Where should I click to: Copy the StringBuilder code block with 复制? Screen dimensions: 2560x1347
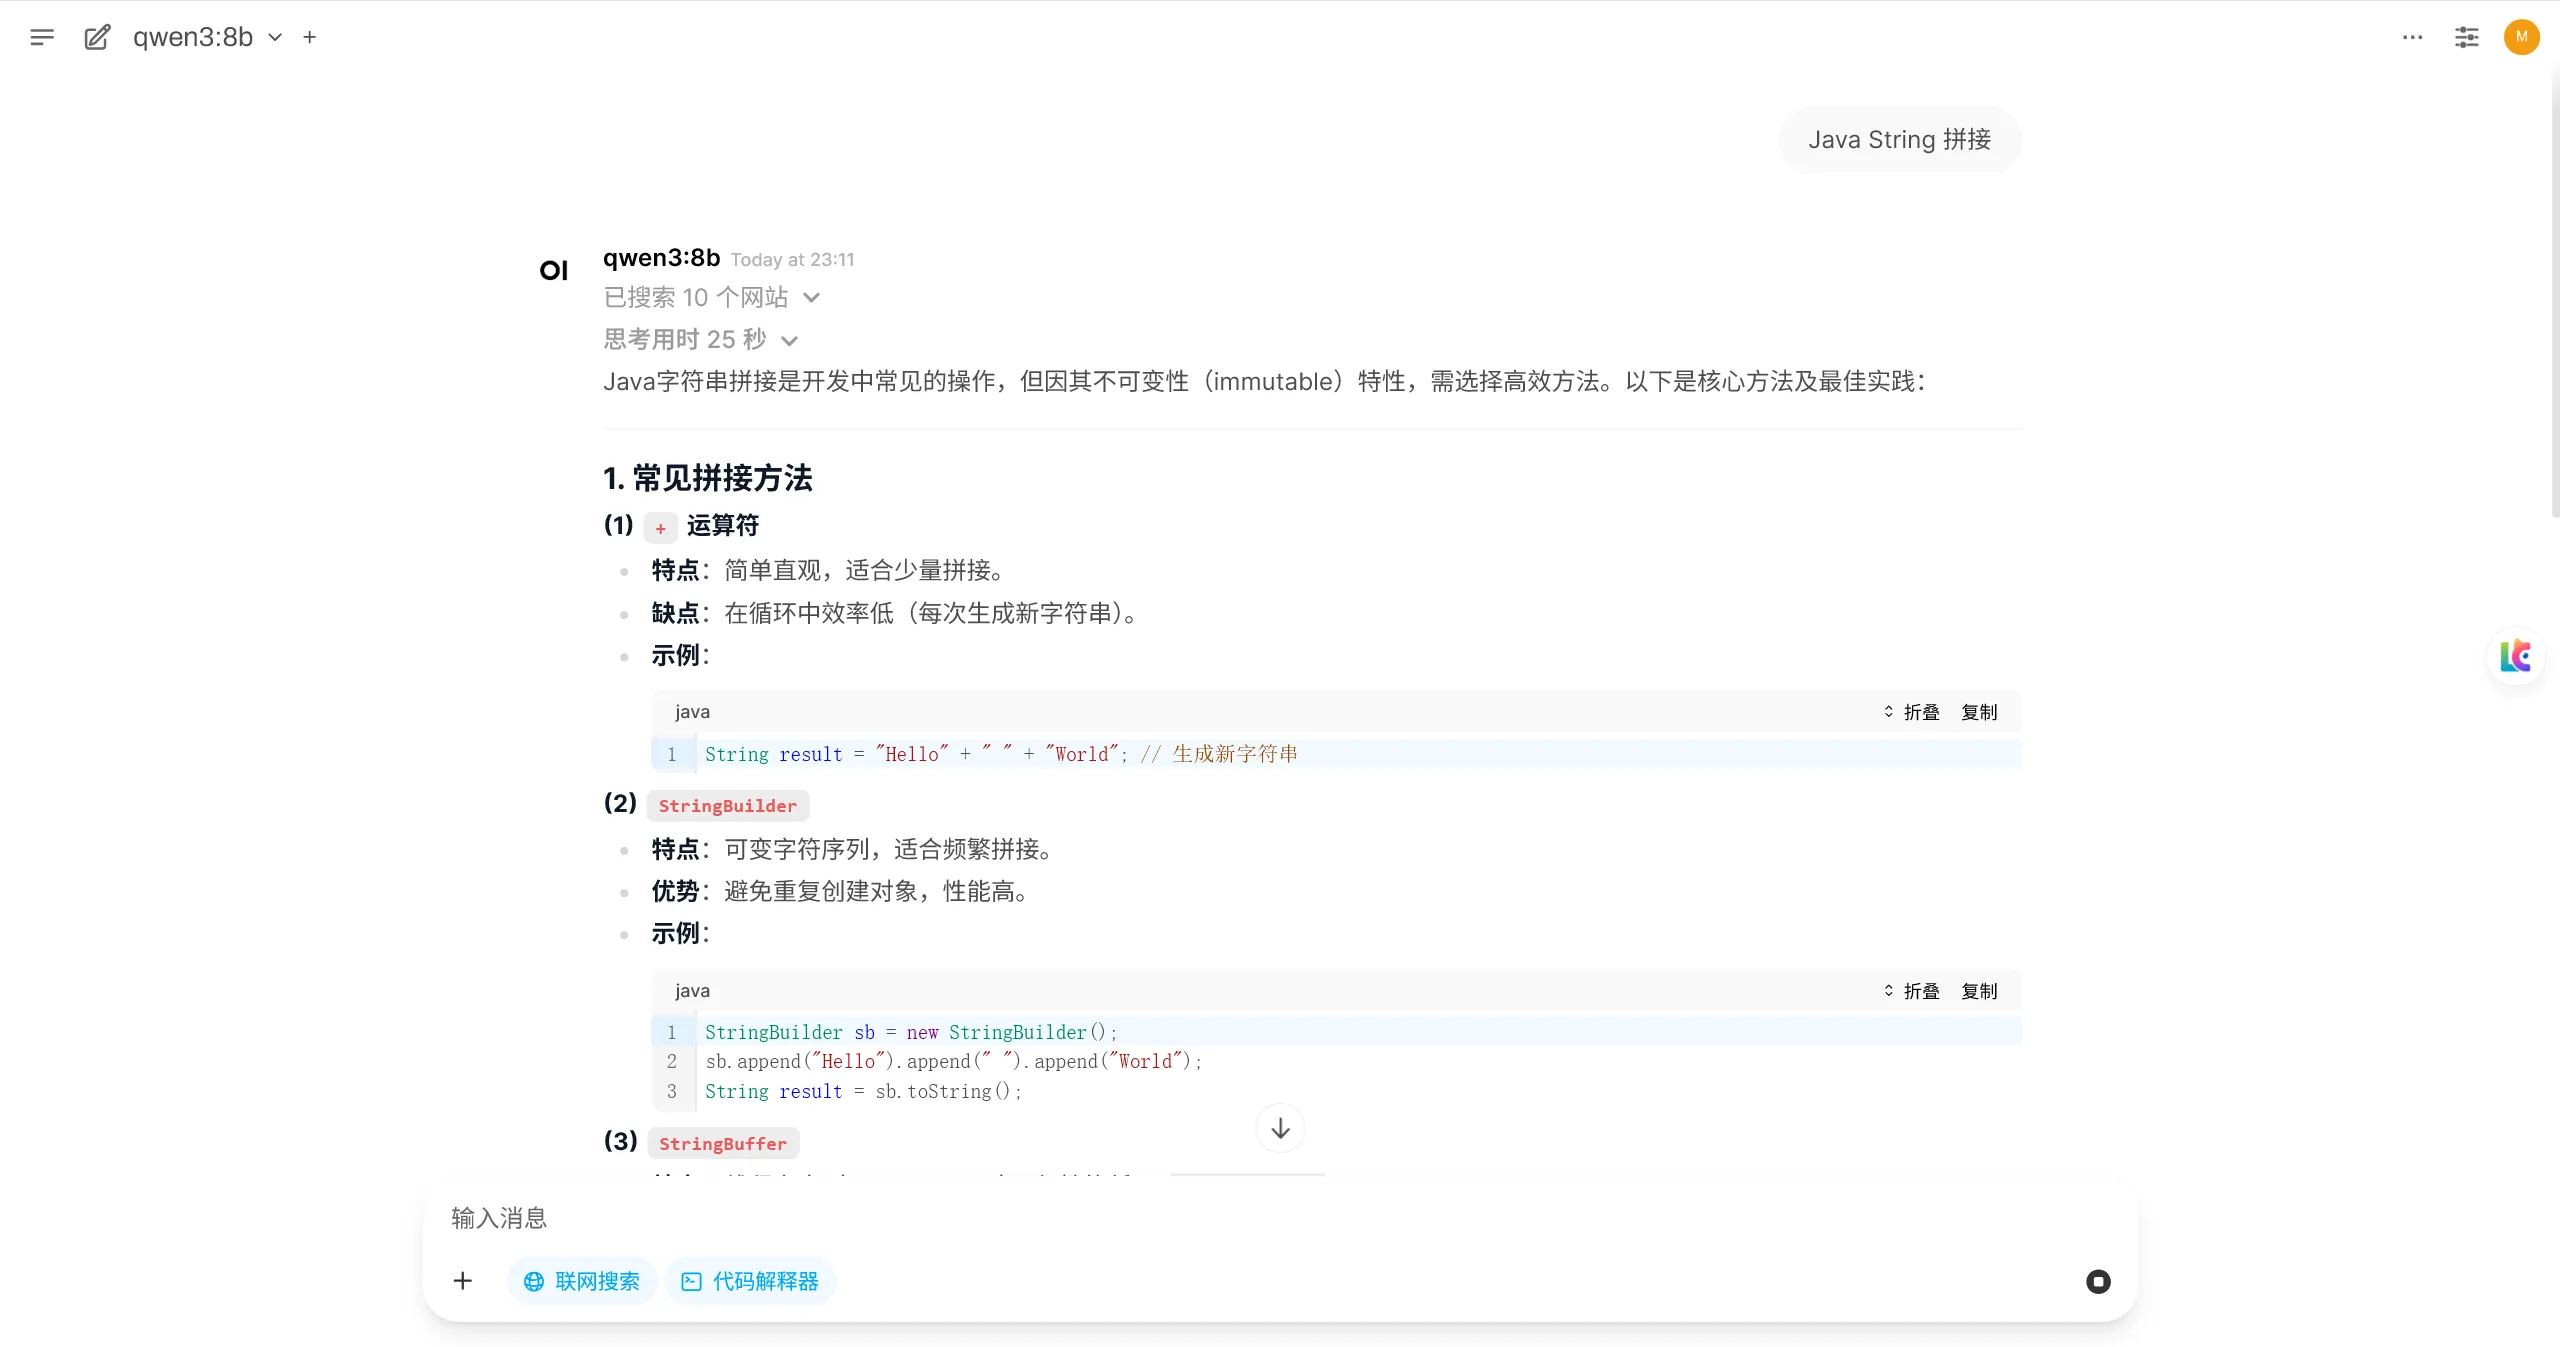(x=1979, y=991)
